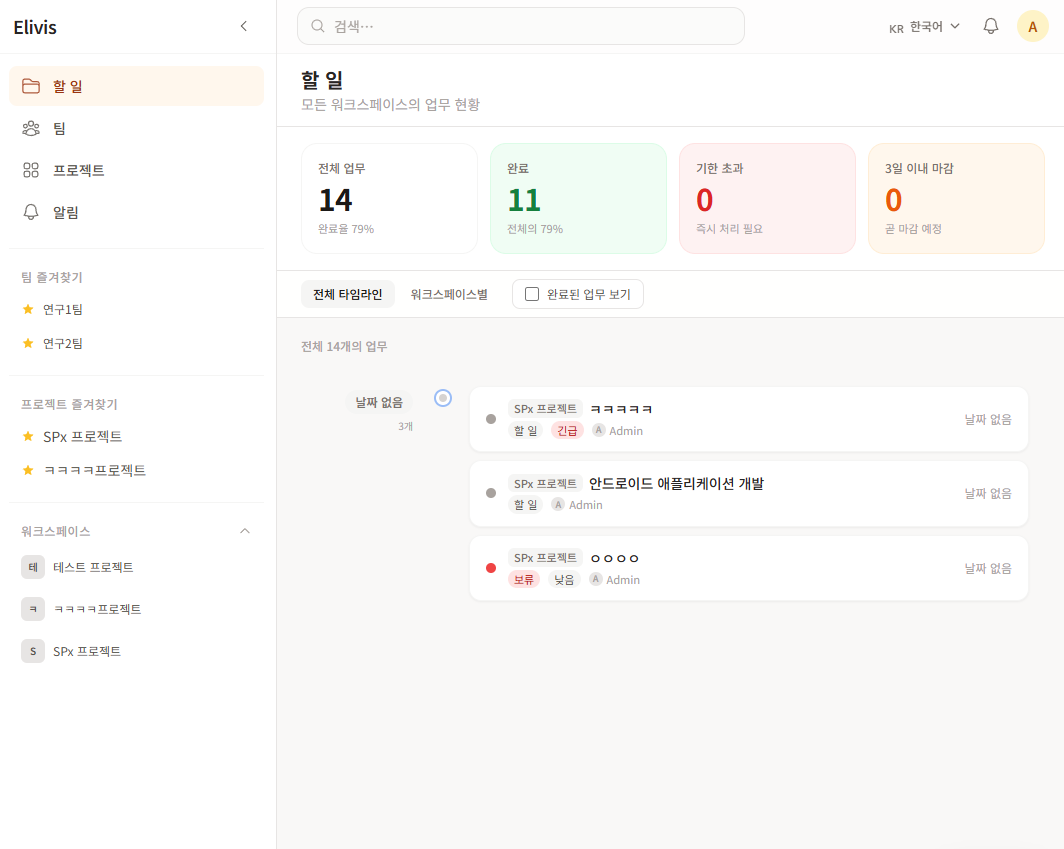The height and width of the screenshot is (849, 1064).
Task: Click the notification bell icon in header
Action: 991,26
